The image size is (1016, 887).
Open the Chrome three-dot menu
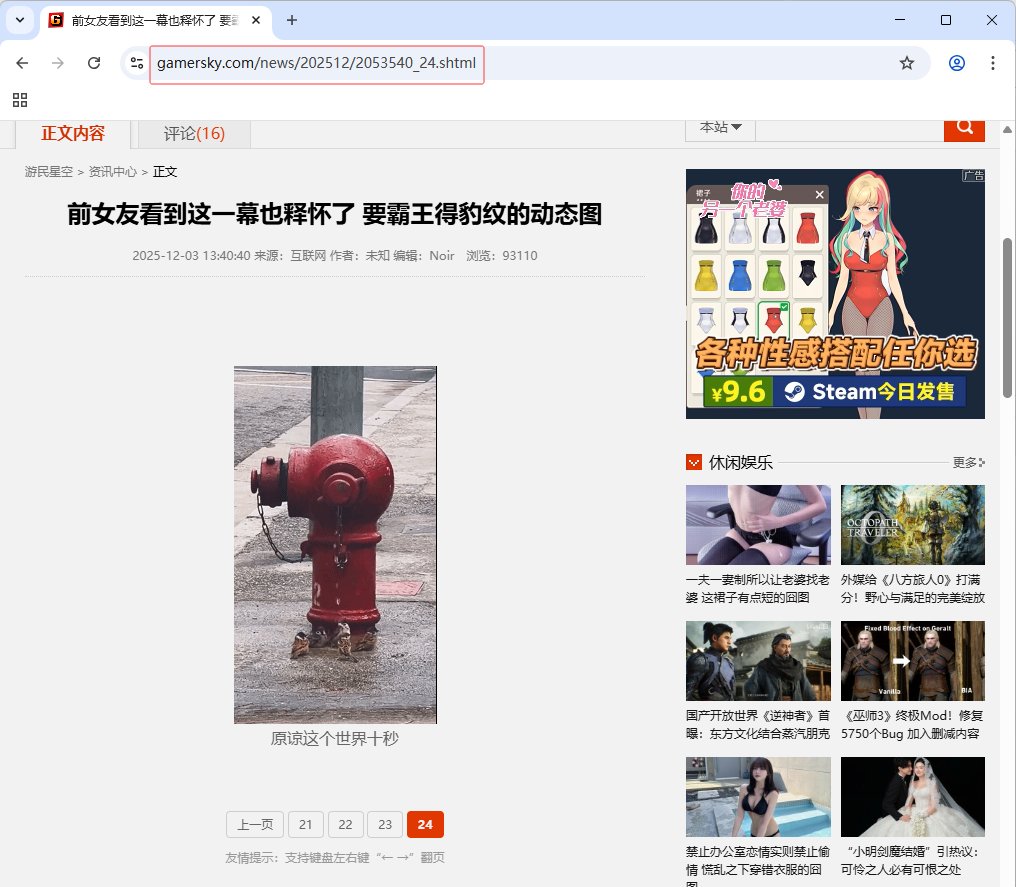coord(993,62)
